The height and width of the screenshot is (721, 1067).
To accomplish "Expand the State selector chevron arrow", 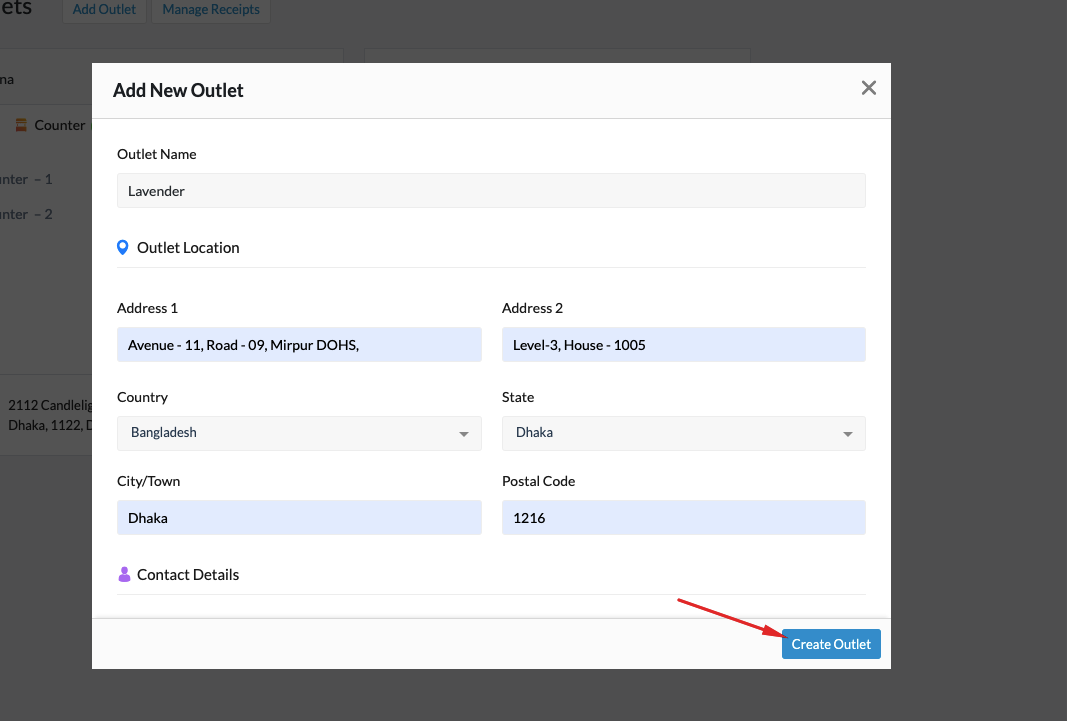I will click(847, 434).
